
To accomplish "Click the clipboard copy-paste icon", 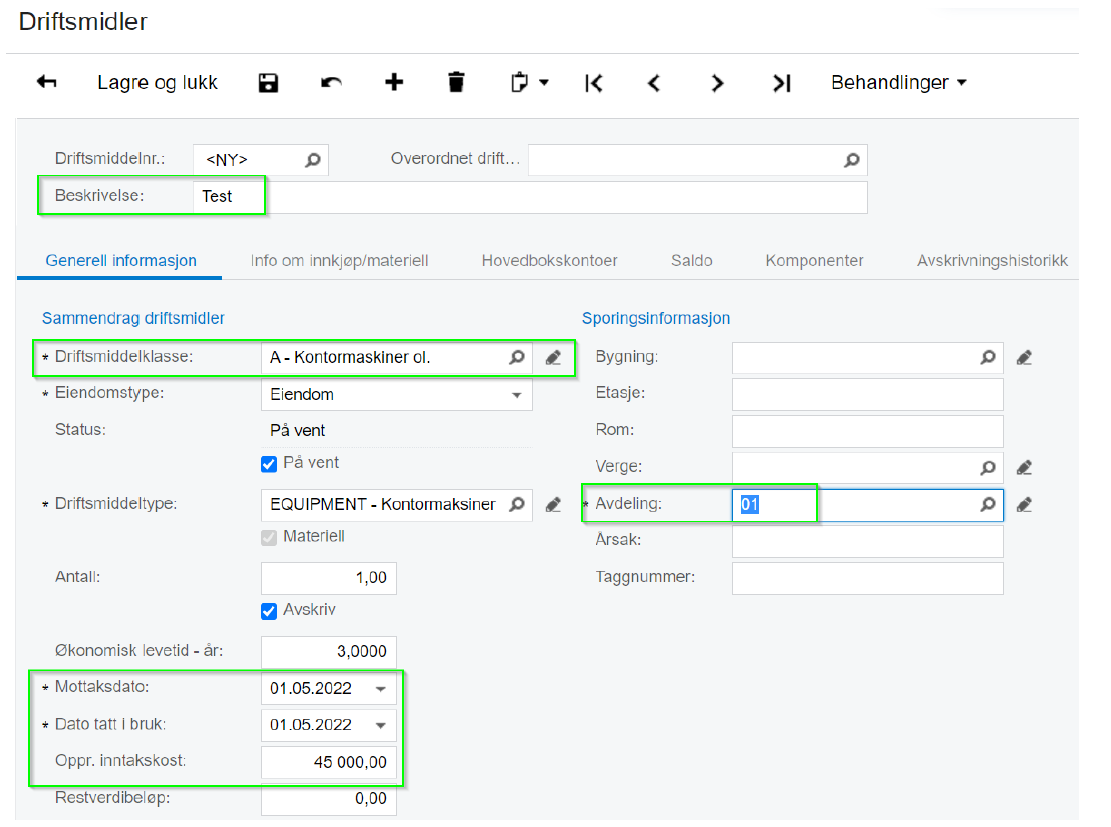I will coord(519,82).
